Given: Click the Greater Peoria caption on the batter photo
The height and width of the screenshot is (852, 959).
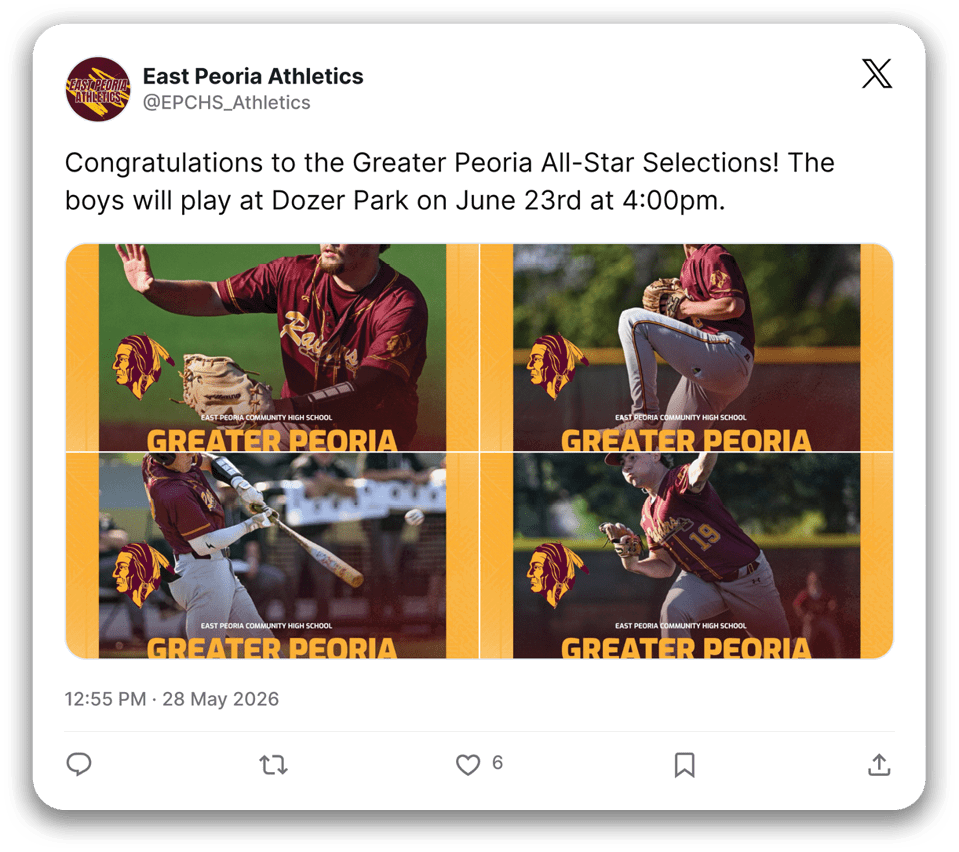Looking at the screenshot, I should tap(272, 647).
